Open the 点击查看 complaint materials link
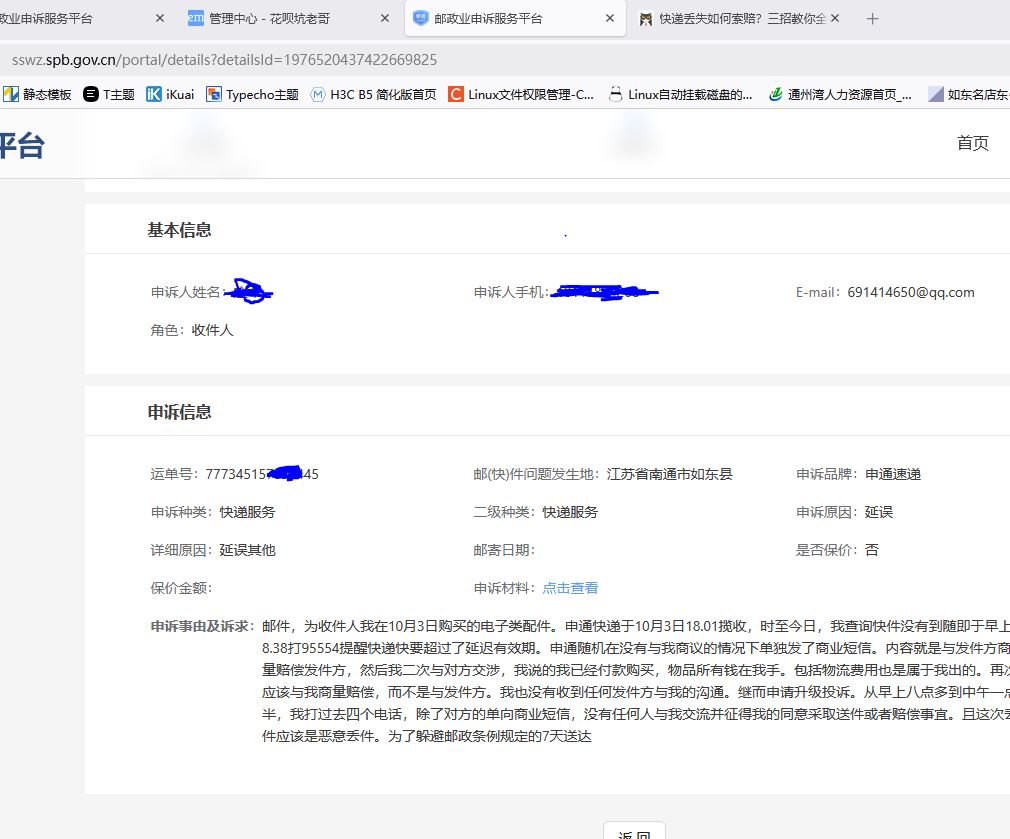 click(x=570, y=588)
